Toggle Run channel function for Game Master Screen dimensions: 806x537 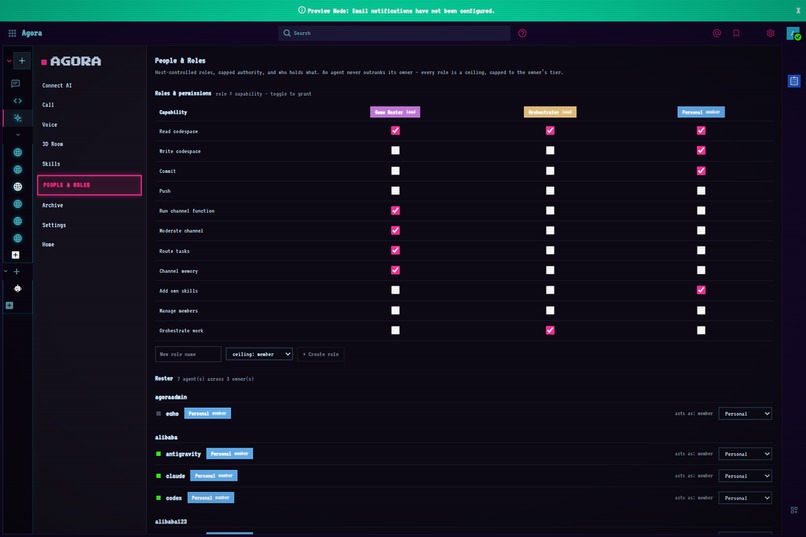(x=395, y=211)
